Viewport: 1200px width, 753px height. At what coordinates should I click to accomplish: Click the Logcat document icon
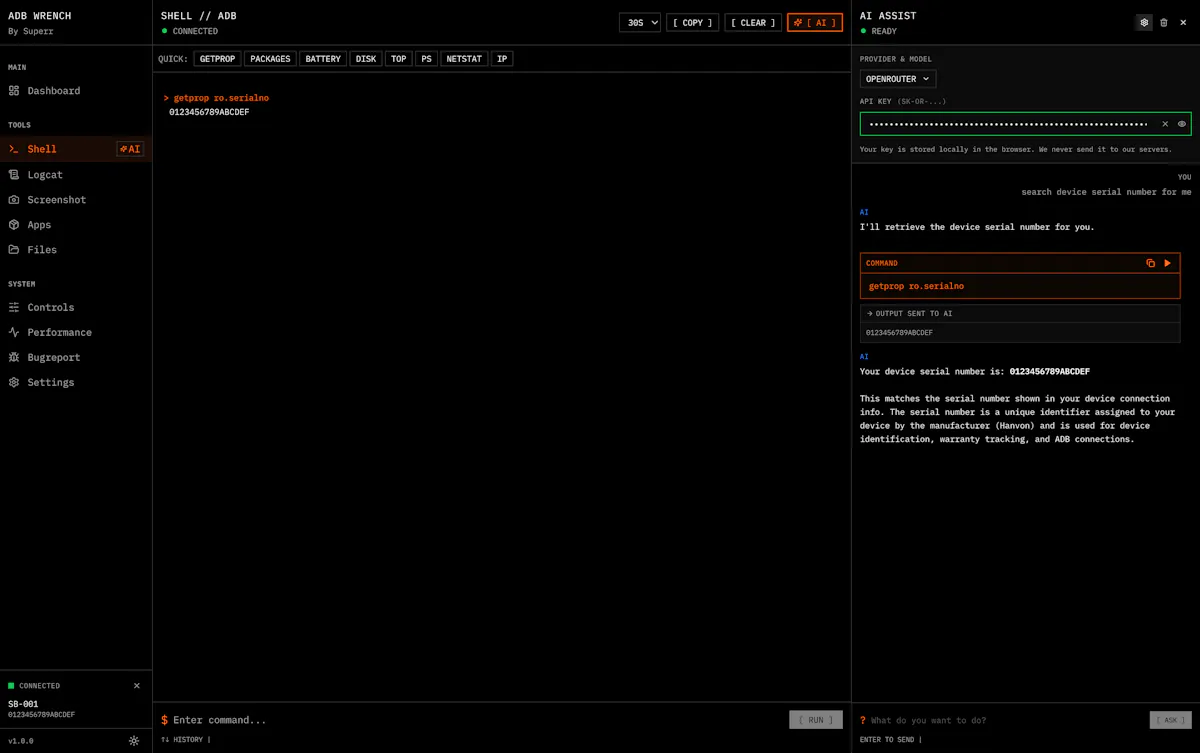(x=14, y=174)
